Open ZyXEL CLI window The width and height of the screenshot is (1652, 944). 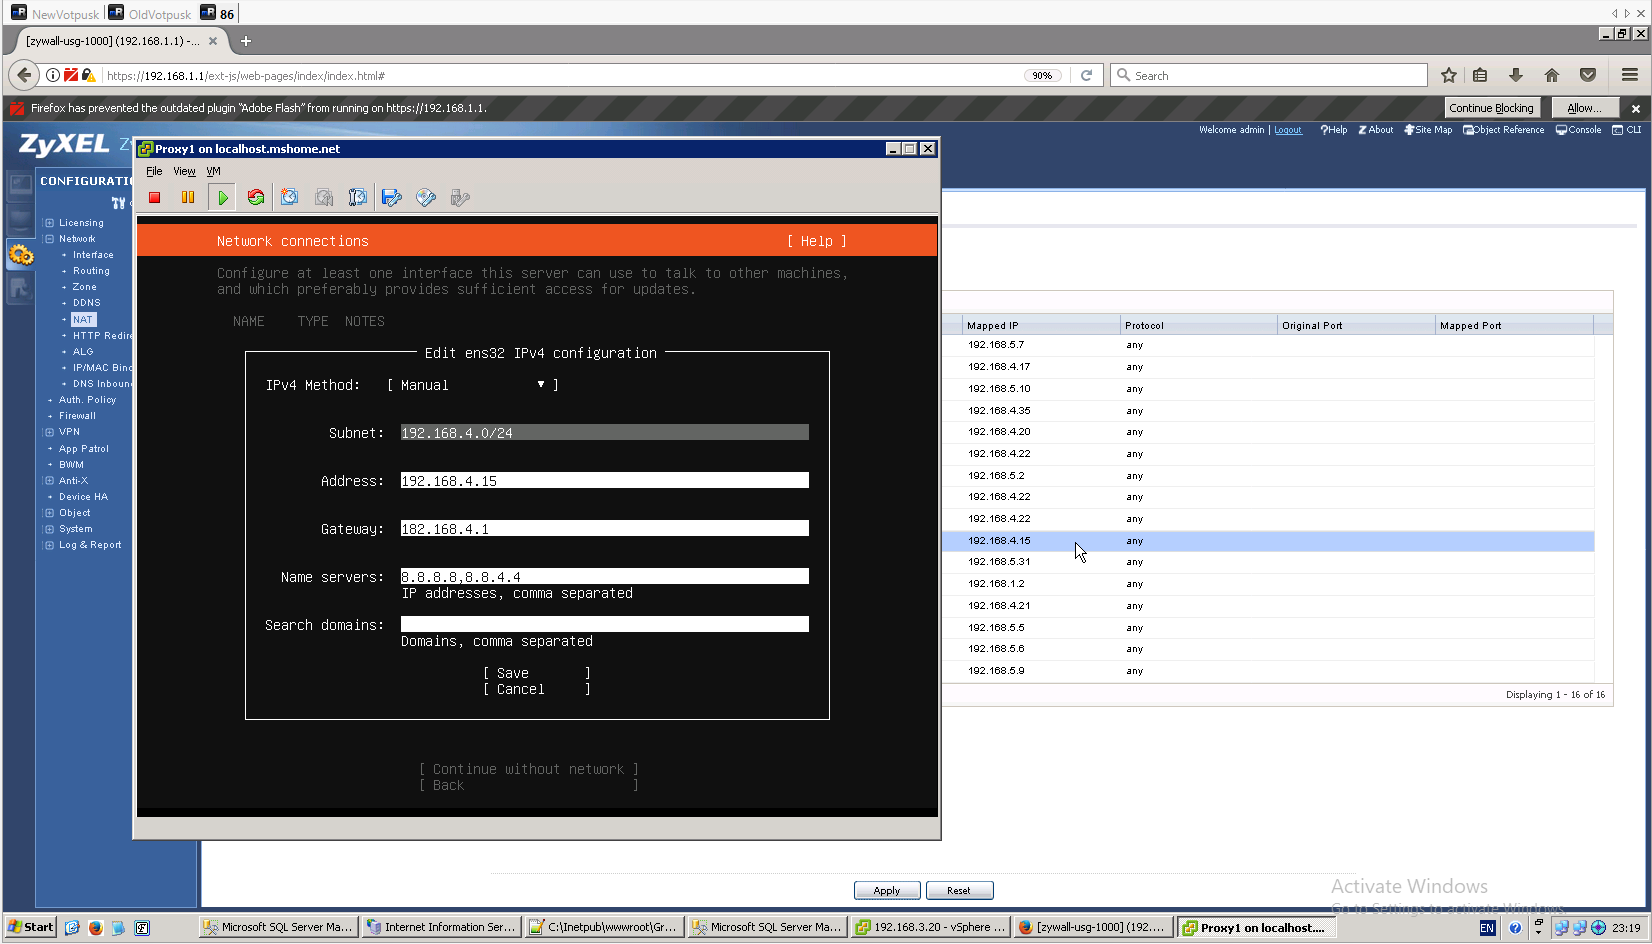click(x=1627, y=130)
